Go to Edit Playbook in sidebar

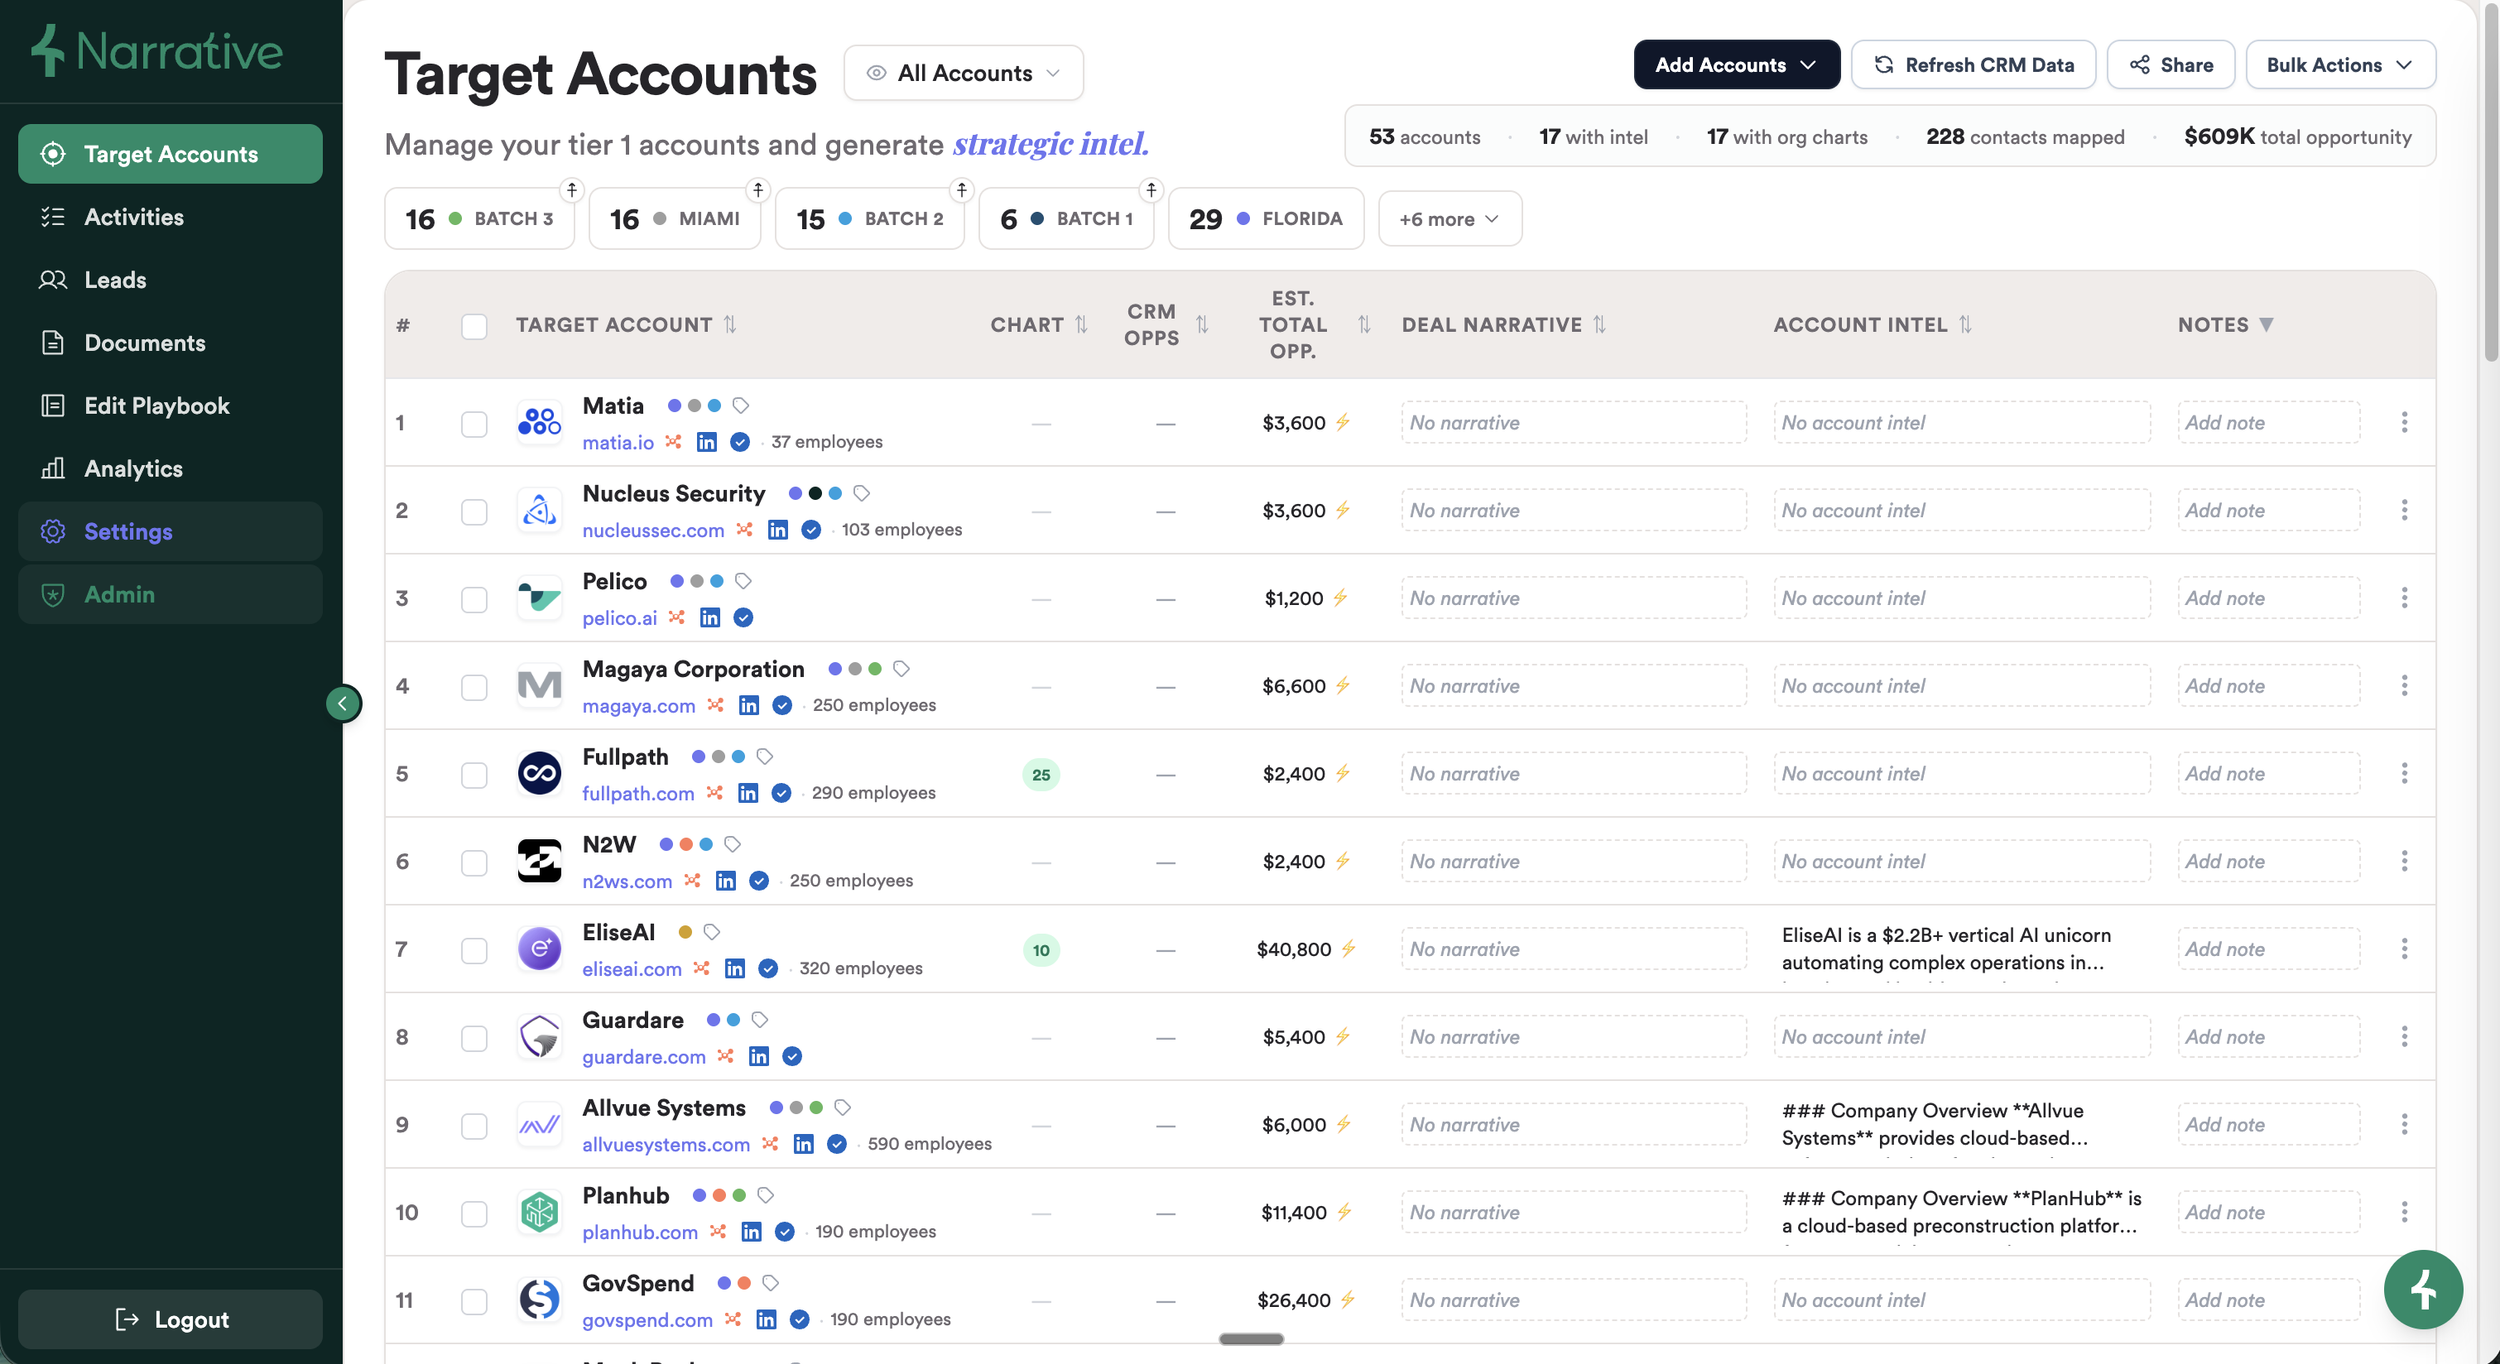(157, 405)
